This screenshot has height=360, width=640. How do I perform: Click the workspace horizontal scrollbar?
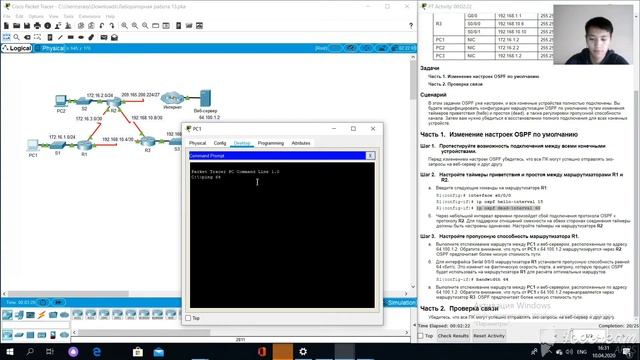click(68, 293)
